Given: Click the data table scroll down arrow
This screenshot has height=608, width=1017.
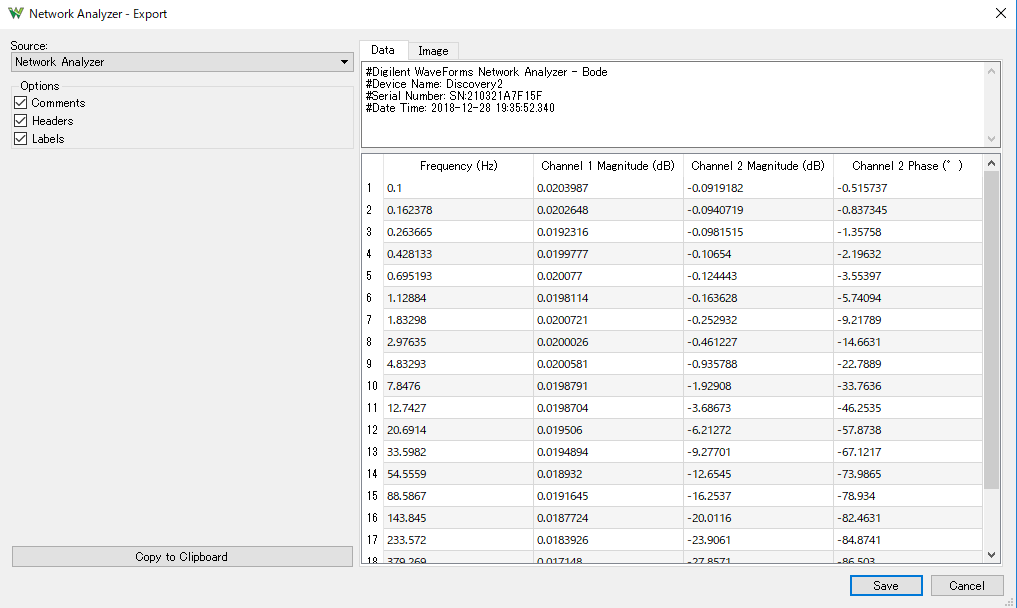Looking at the screenshot, I should [991, 555].
